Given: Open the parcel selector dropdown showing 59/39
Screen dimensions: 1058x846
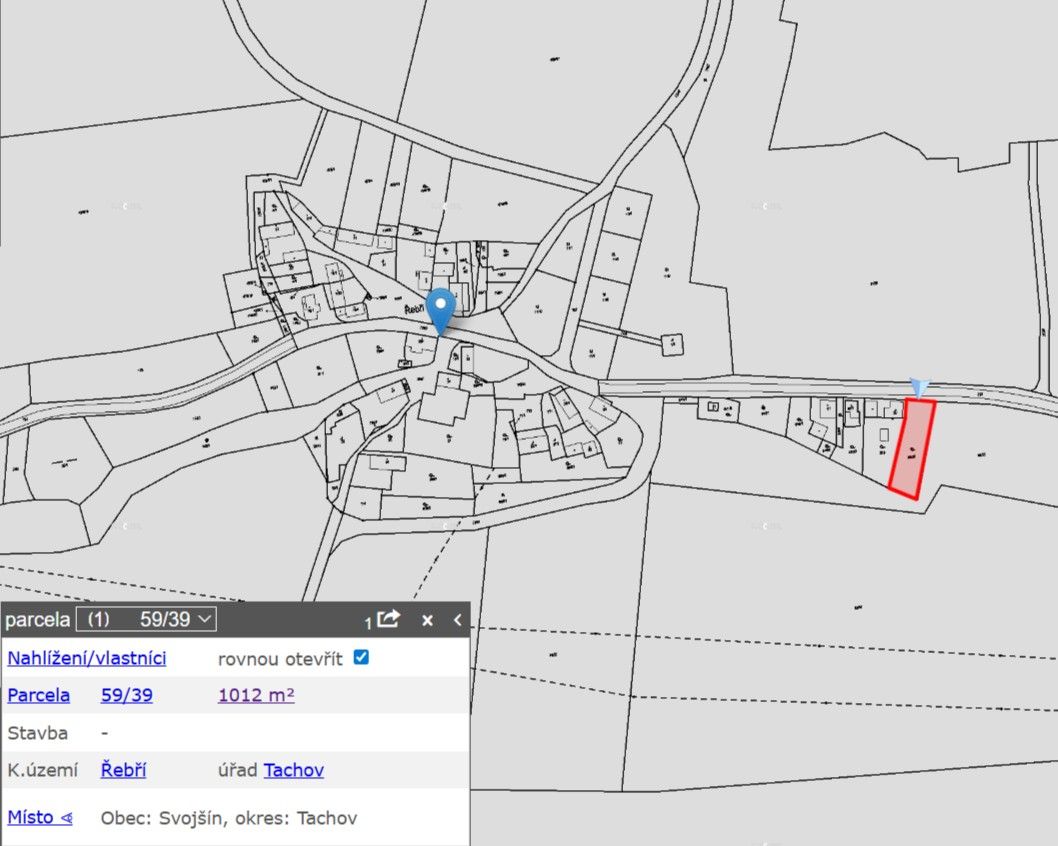Looking at the screenshot, I should (x=146, y=619).
